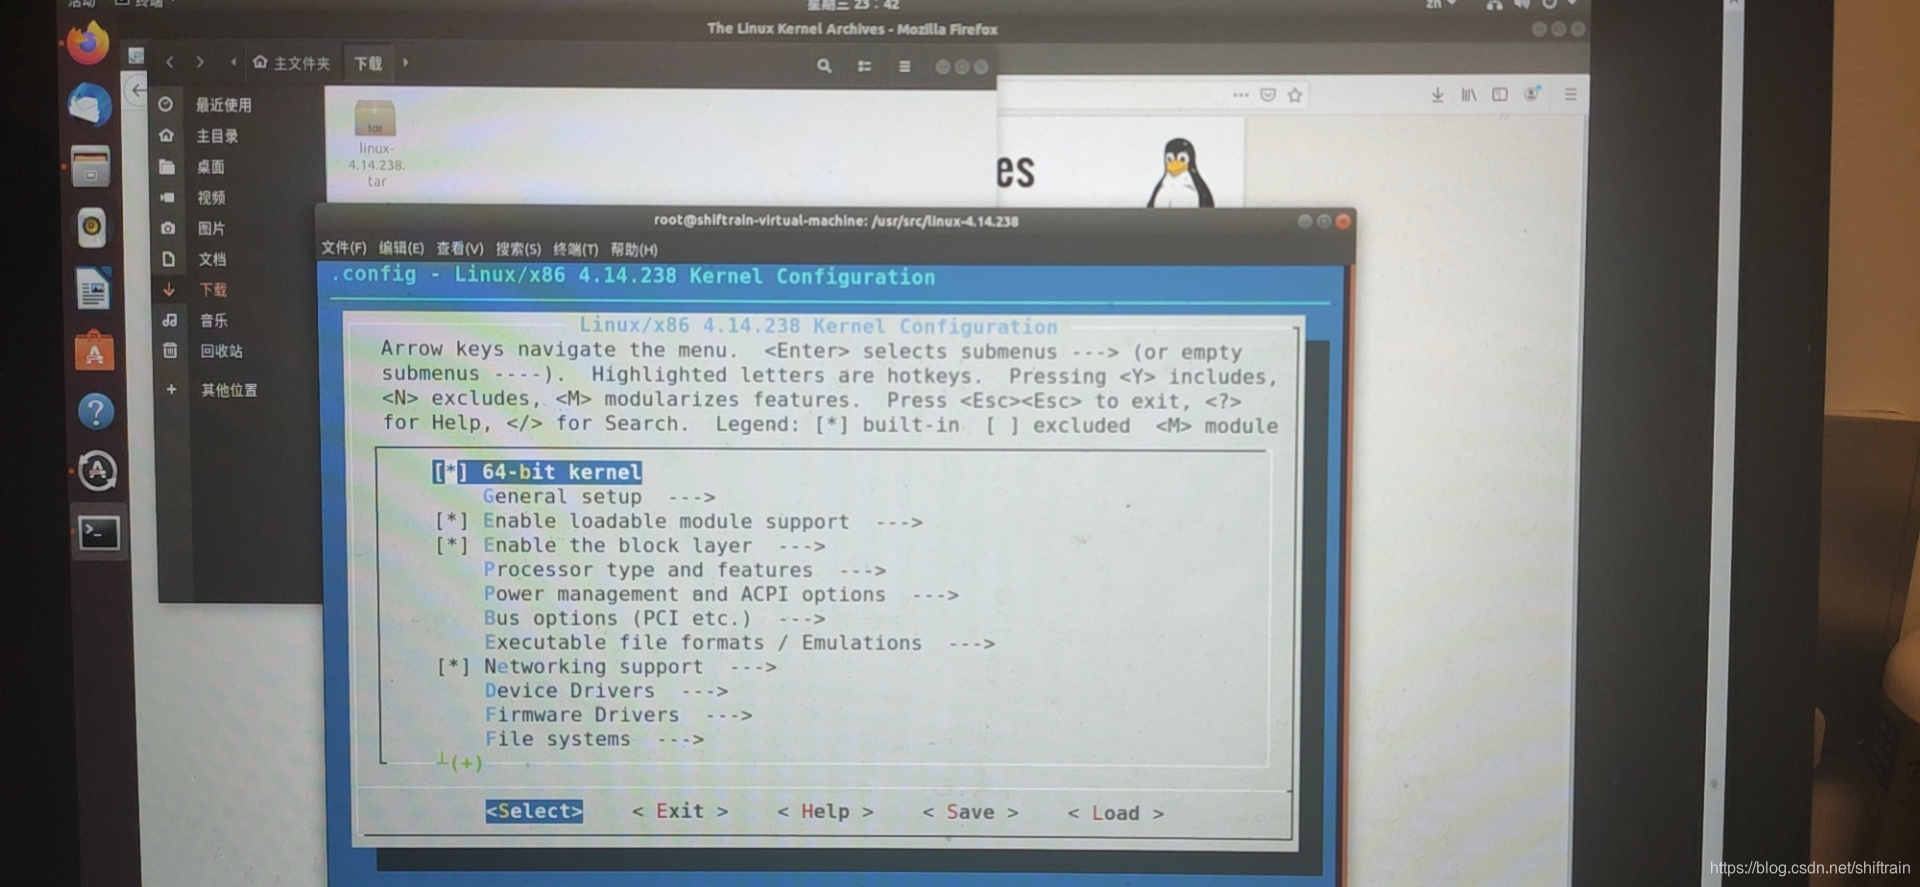Toggle the Firefox sidebar icon
The height and width of the screenshot is (887, 1920).
point(1500,95)
